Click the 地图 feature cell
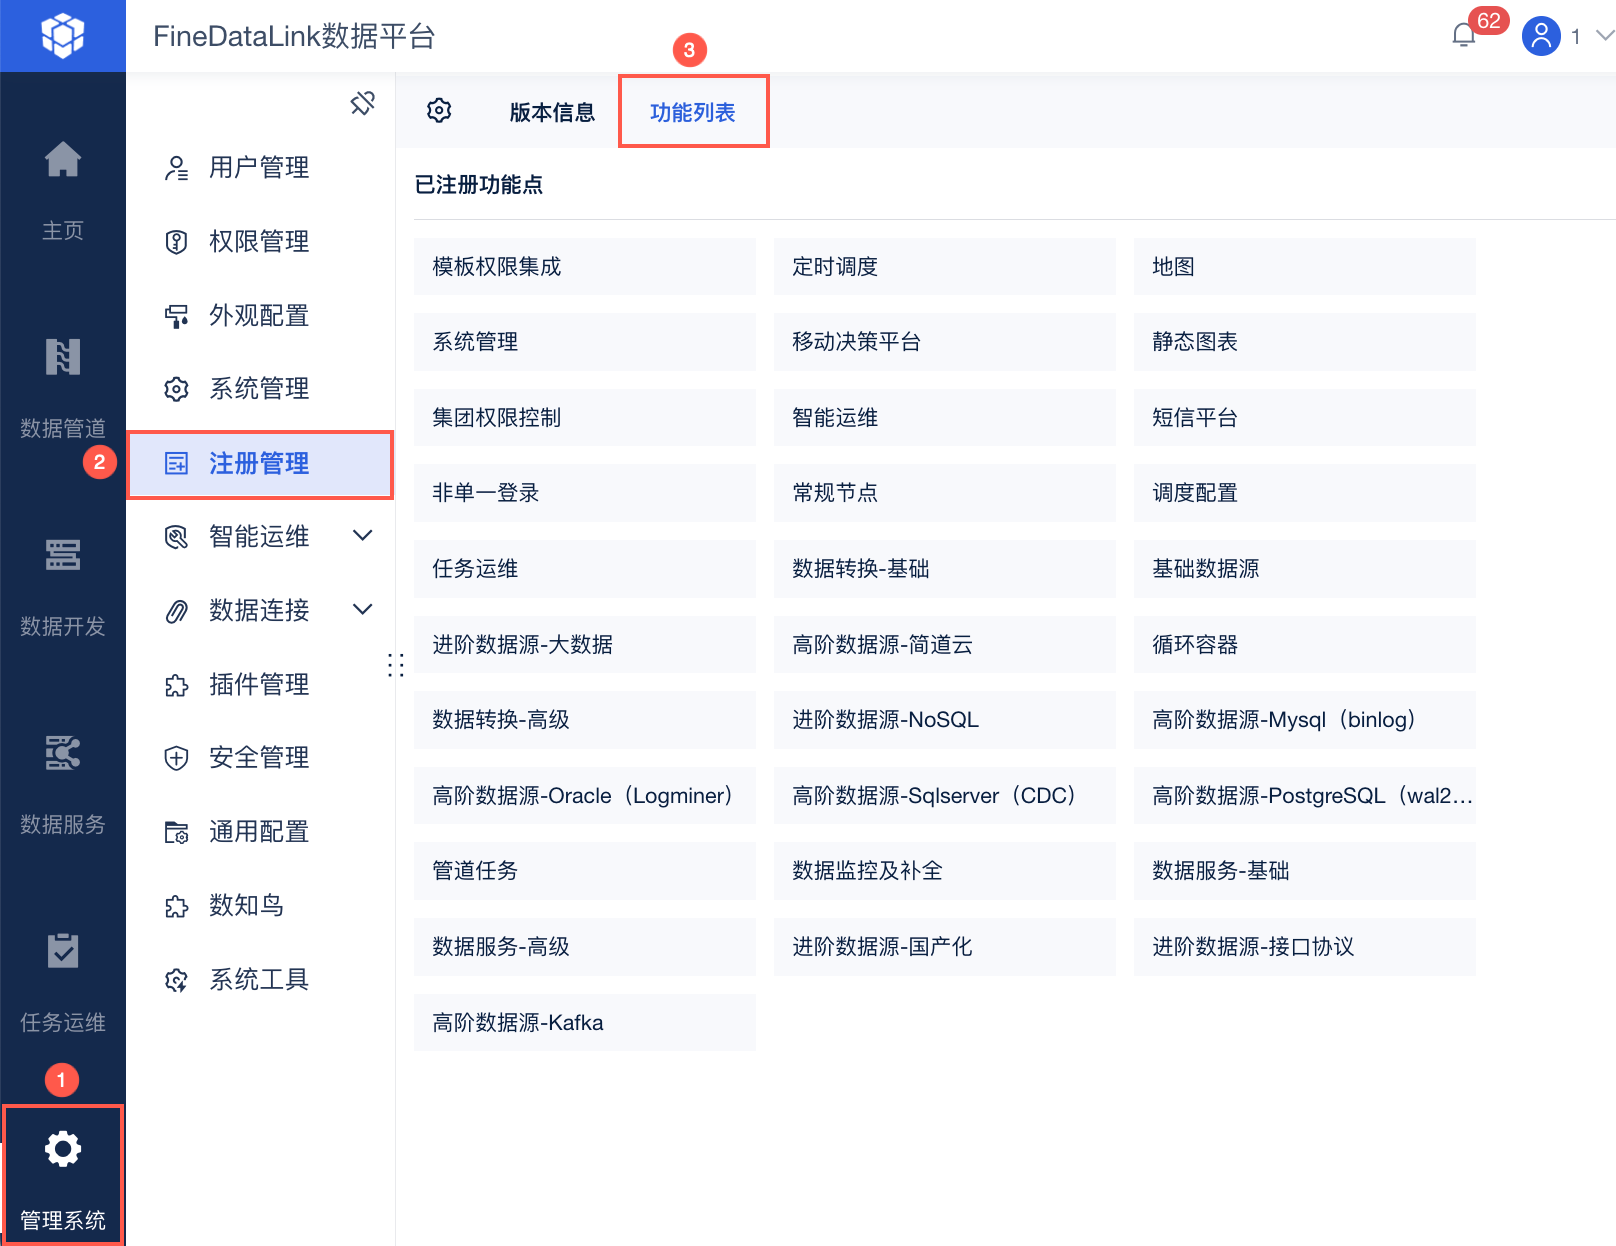This screenshot has width=1616, height=1246. (x=1305, y=267)
